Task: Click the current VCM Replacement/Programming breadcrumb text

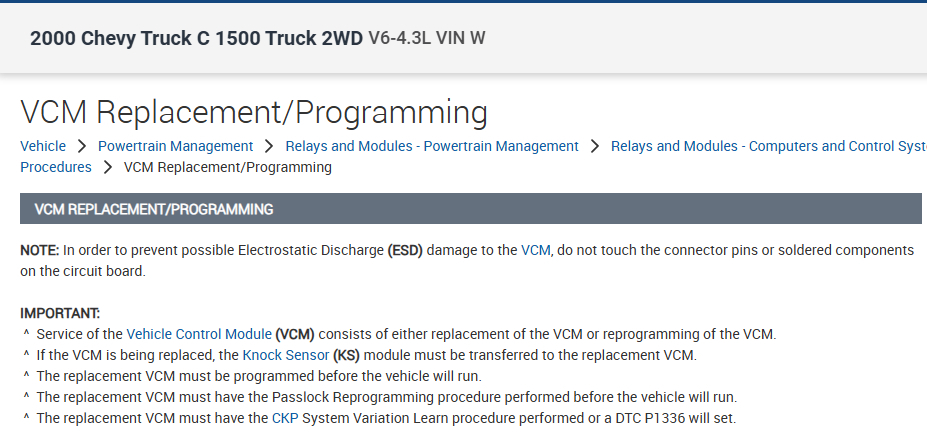Action: pyautogui.click(x=227, y=167)
